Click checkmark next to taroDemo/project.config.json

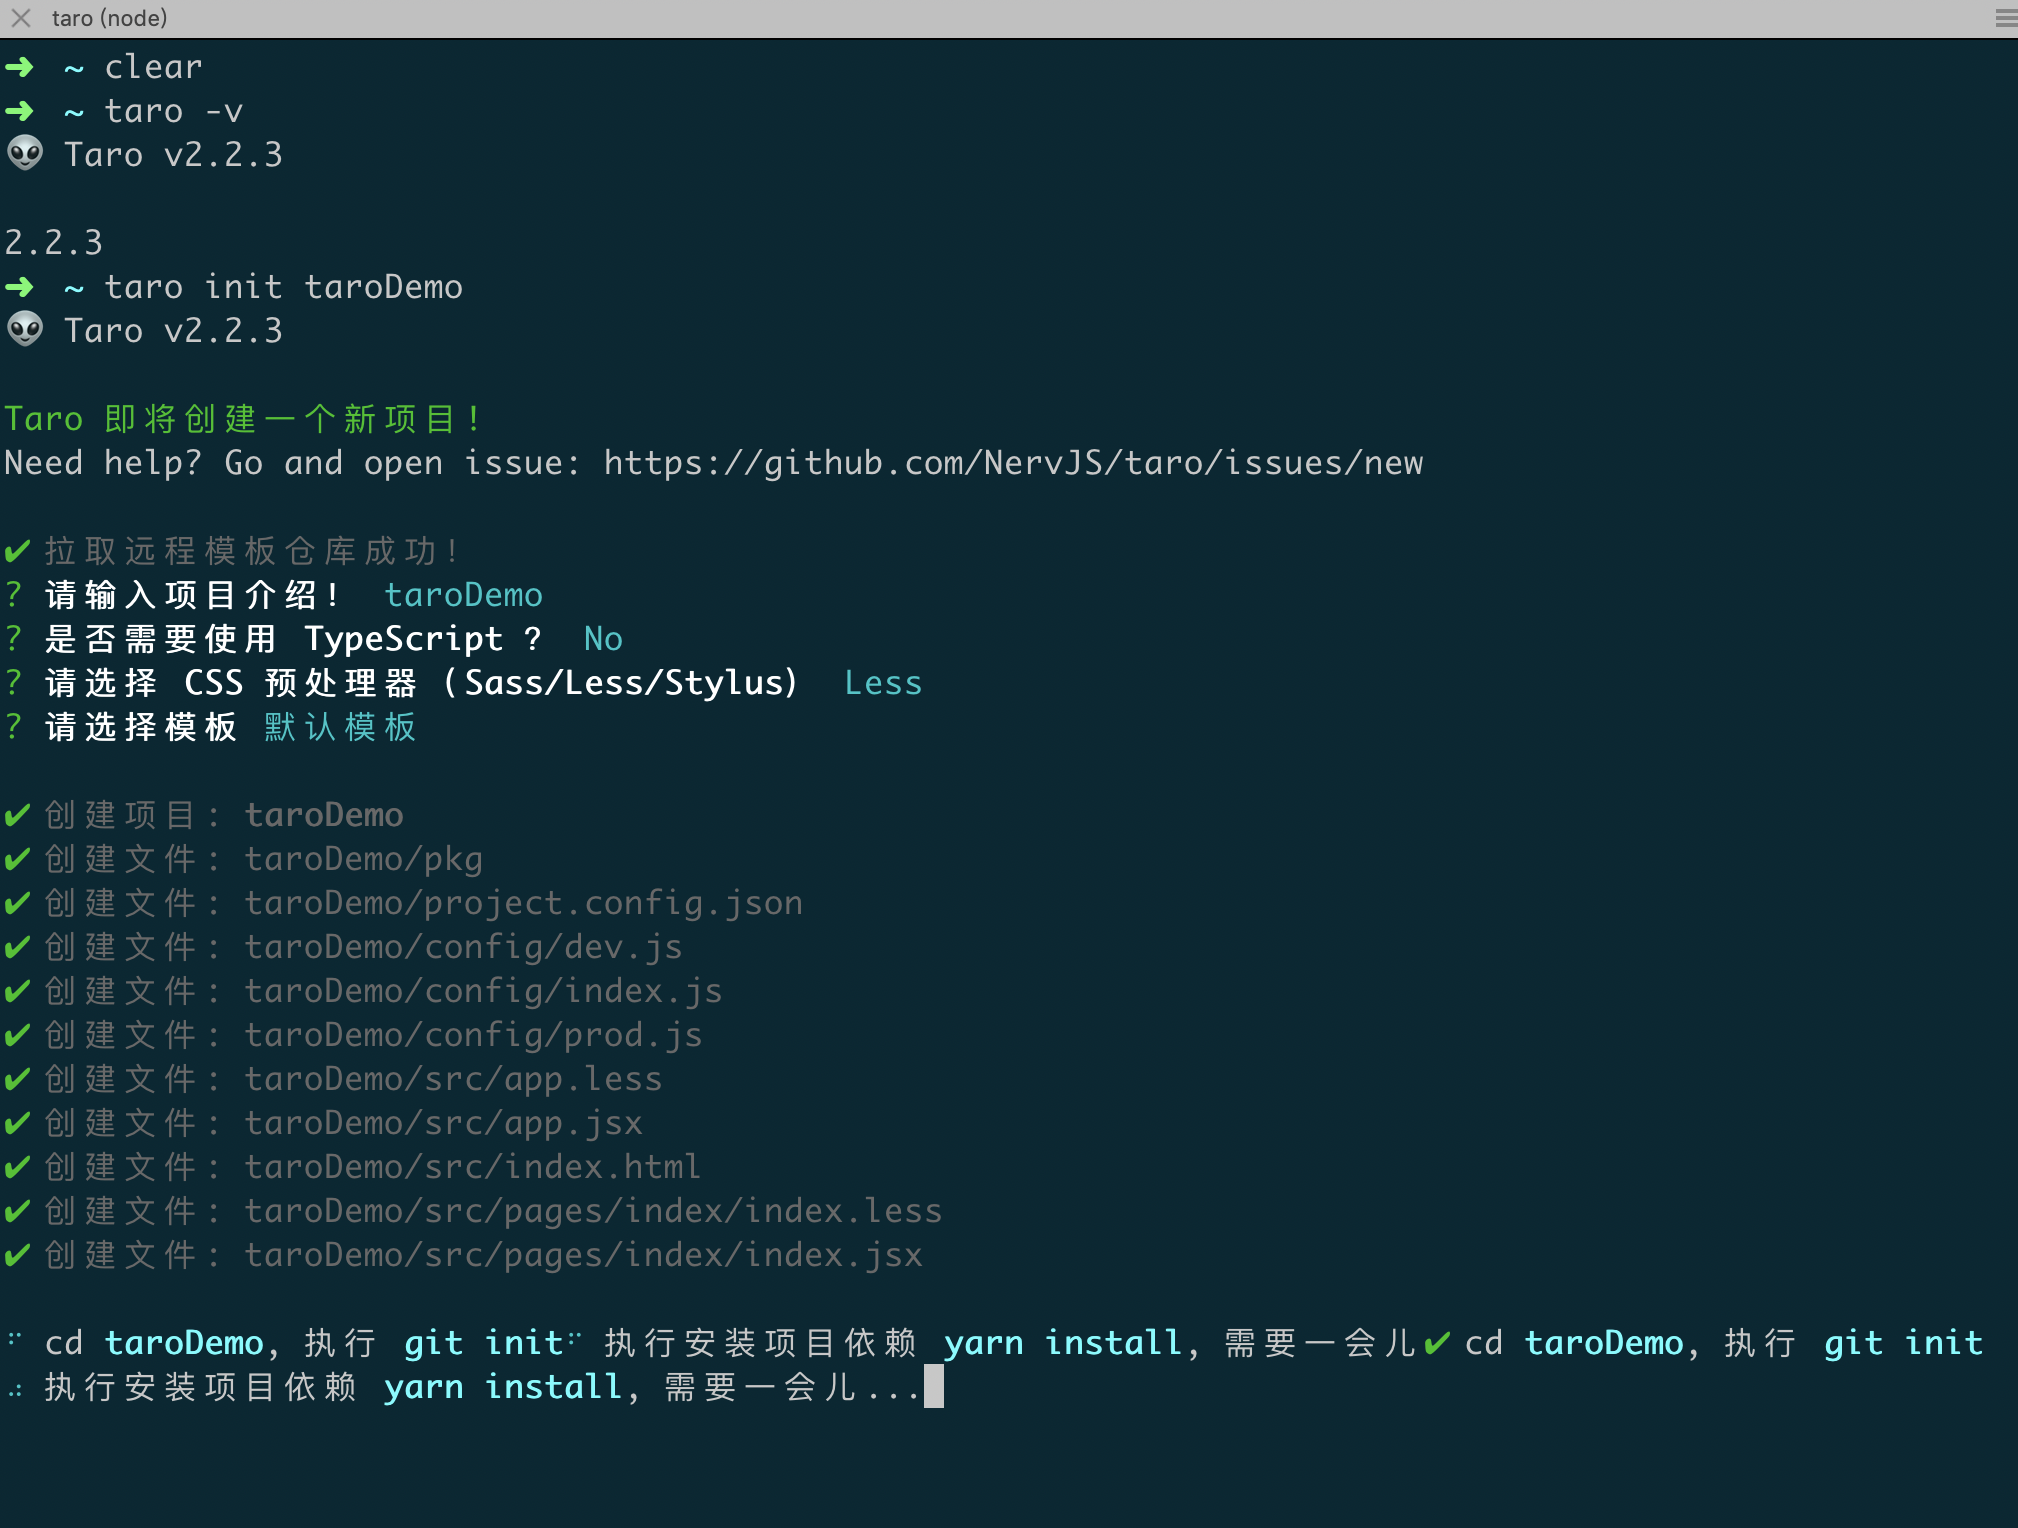point(17,903)
